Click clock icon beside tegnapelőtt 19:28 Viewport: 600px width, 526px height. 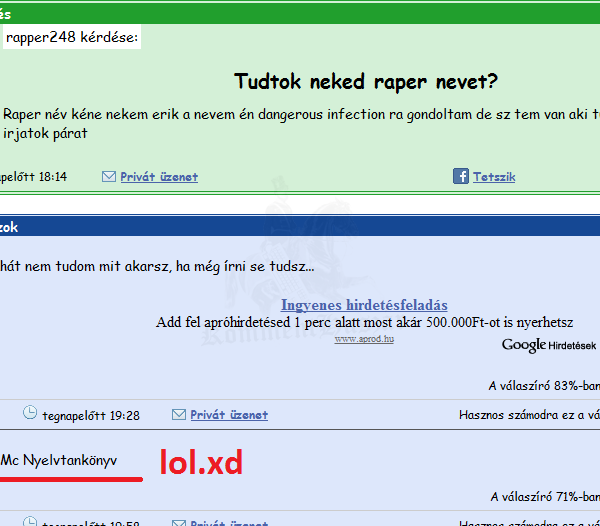[x=30, y=412]
